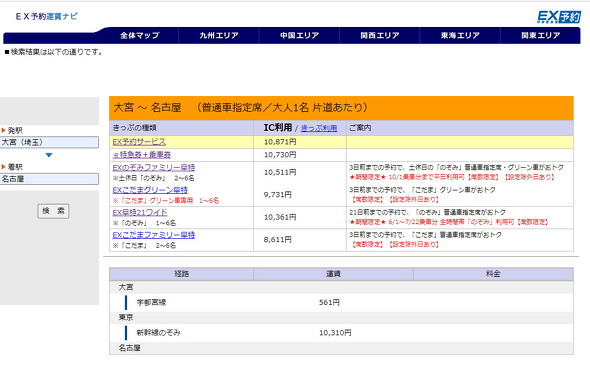The width and height of the screenshot is (590, 365).
Task: Click the 10,361円 fare value
Action: (x=280, y=217)
